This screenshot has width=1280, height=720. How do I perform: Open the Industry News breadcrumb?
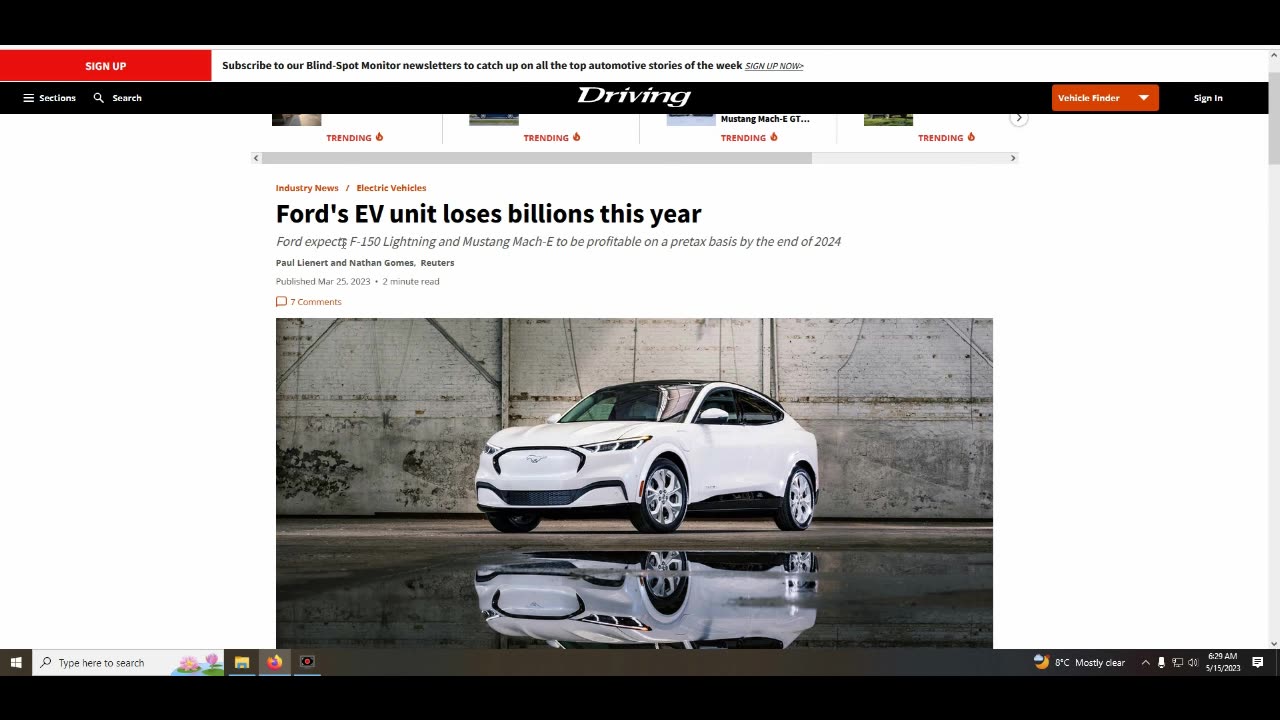307,188
